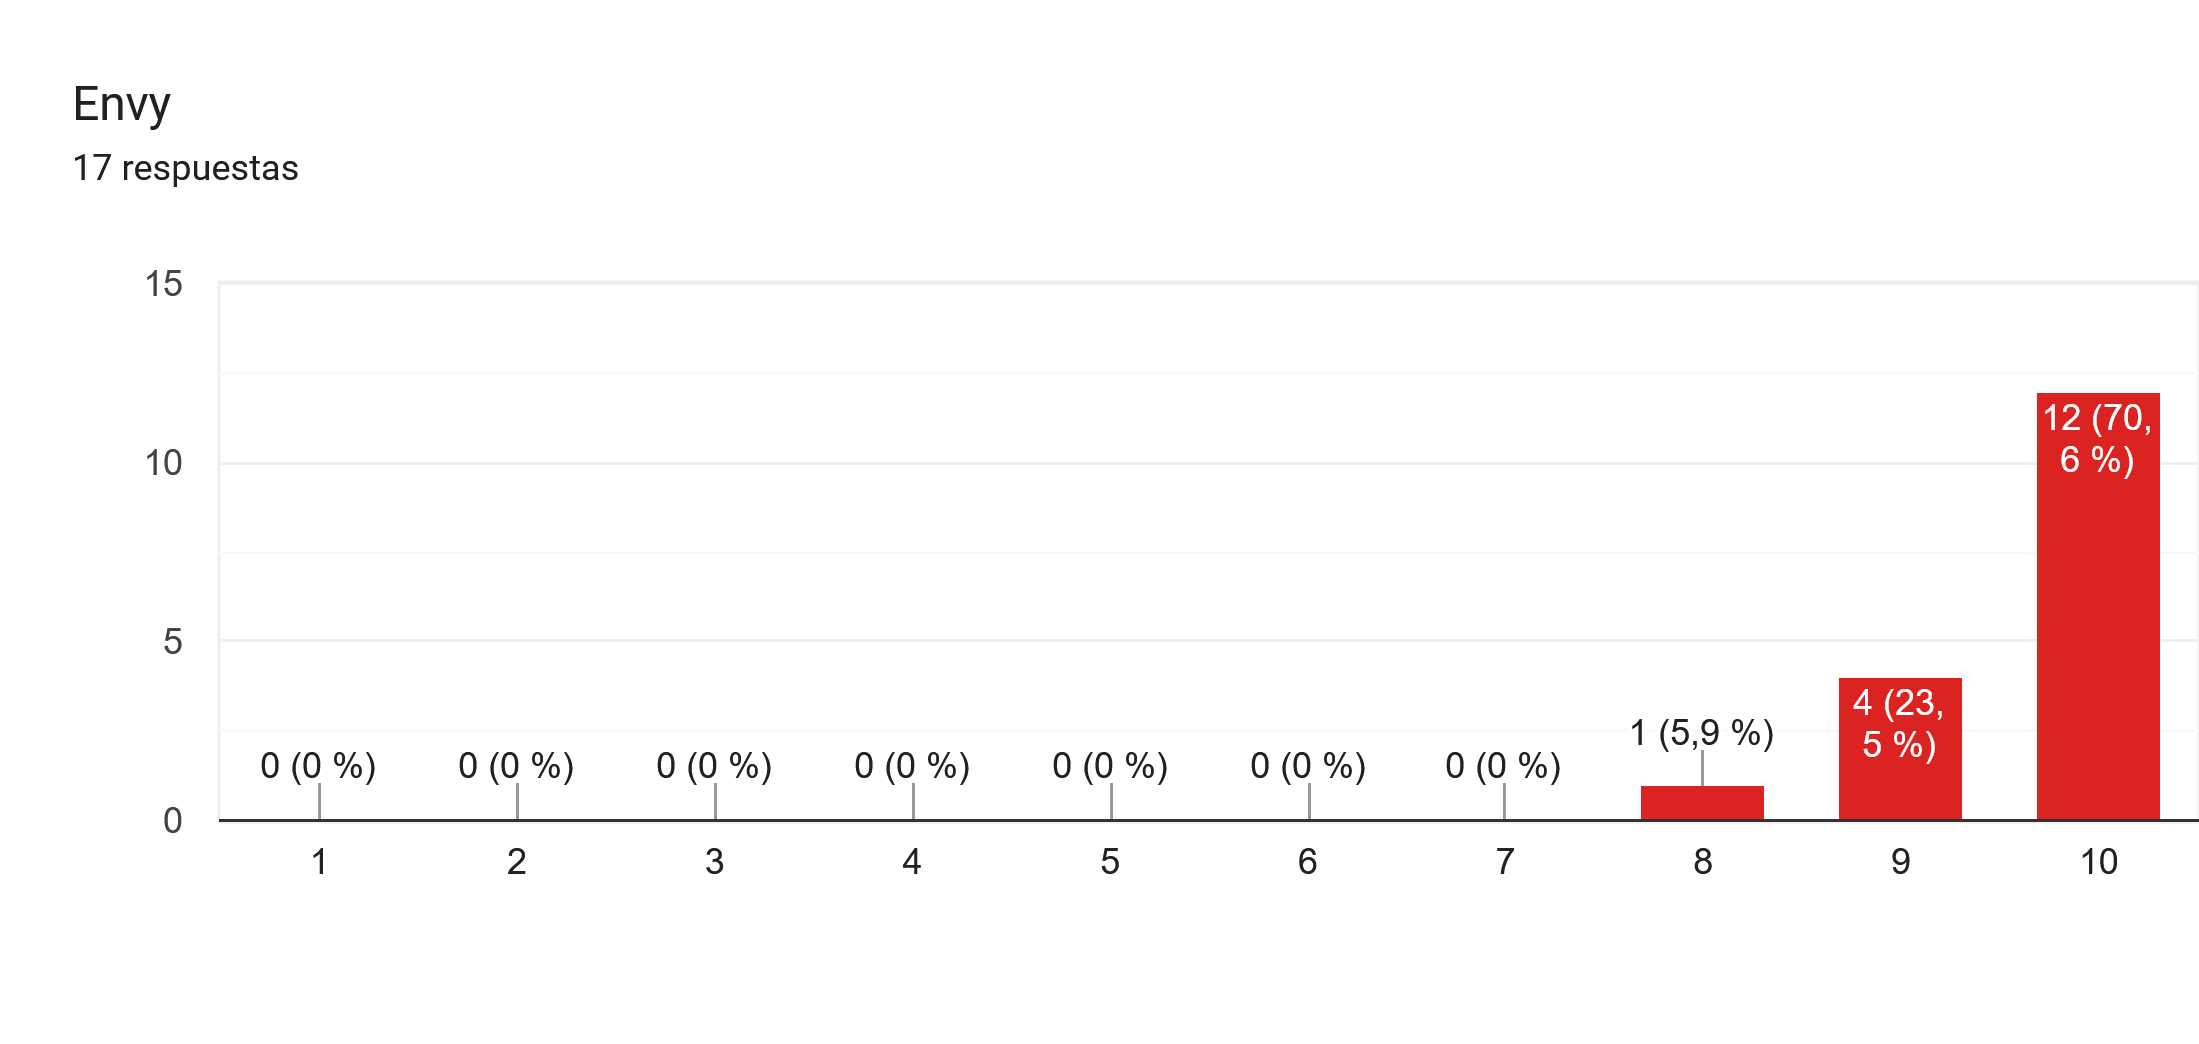2199x1044 pixels.
Task: Click the red bar for rating 10
Action: [x=2098, y=606]
